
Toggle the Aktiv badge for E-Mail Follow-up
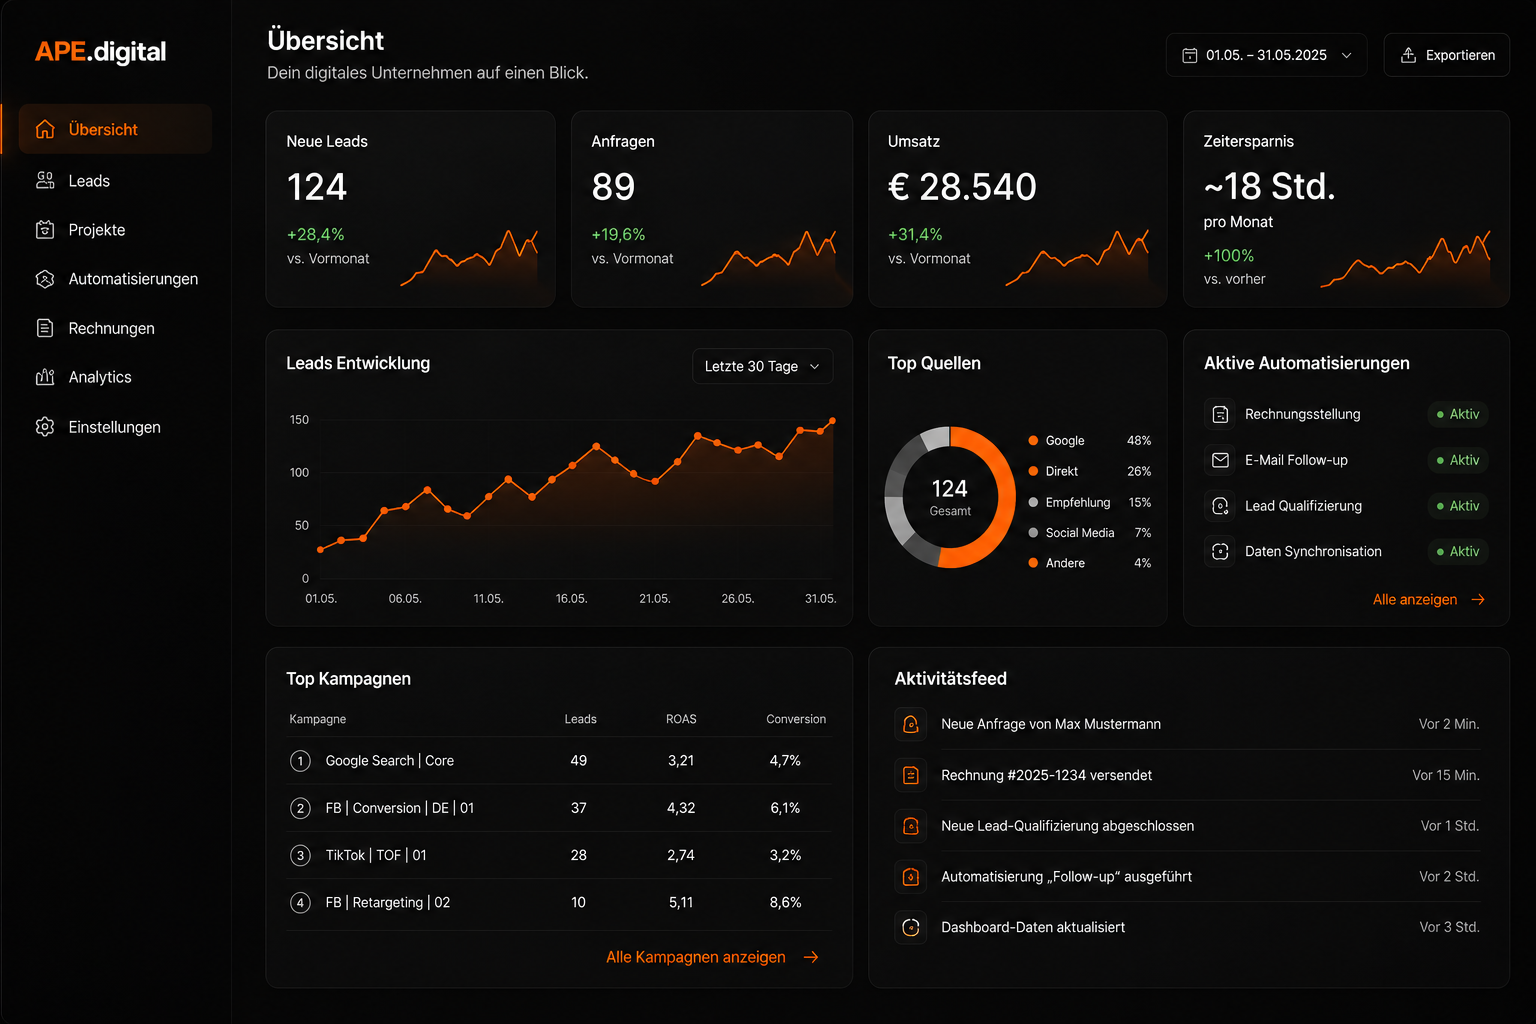coord(1458,460)
